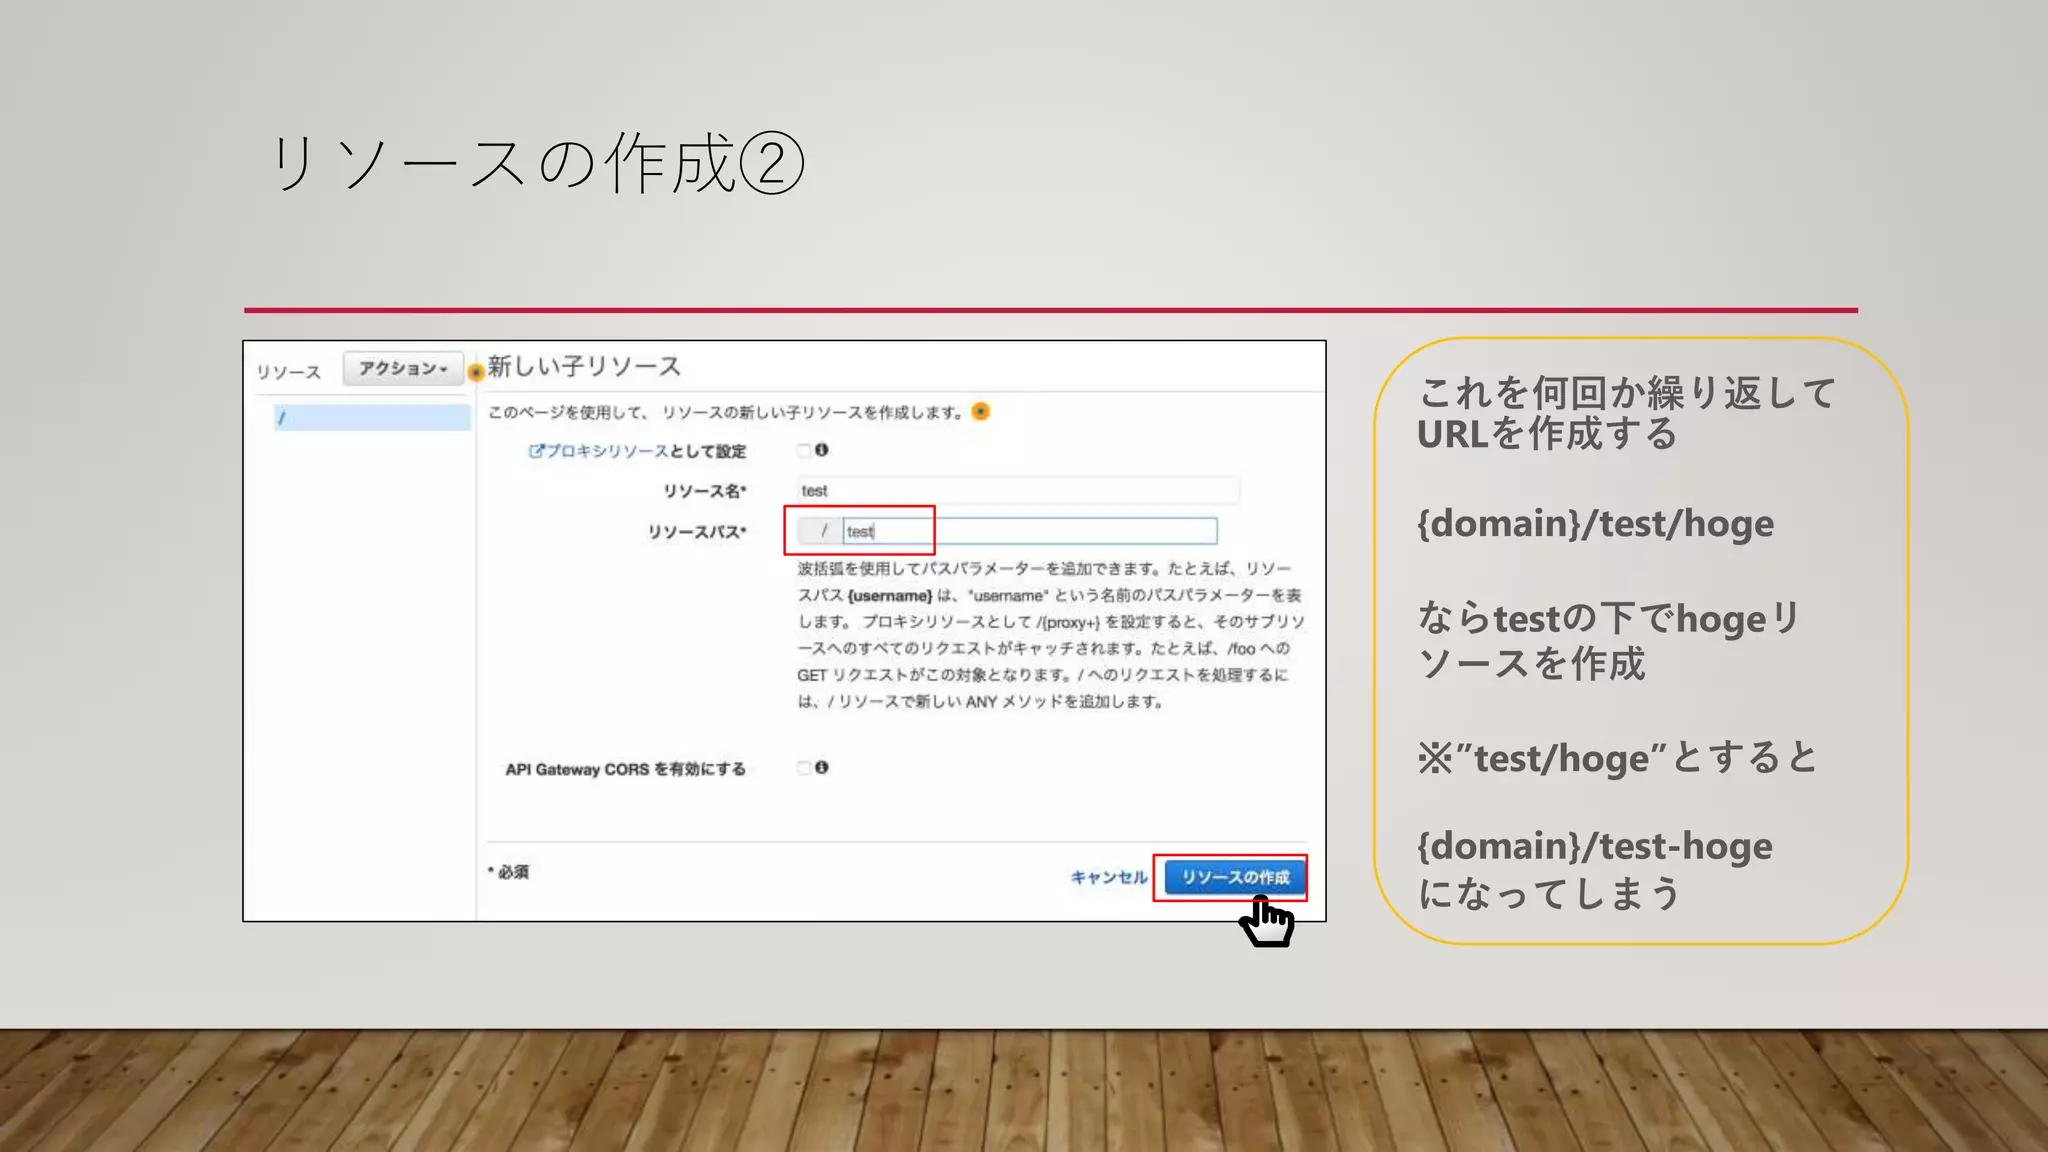This screenshot has width=2048, height=1152.
Task: Open the アクション dropdown menu
Action: pos(403,368)
